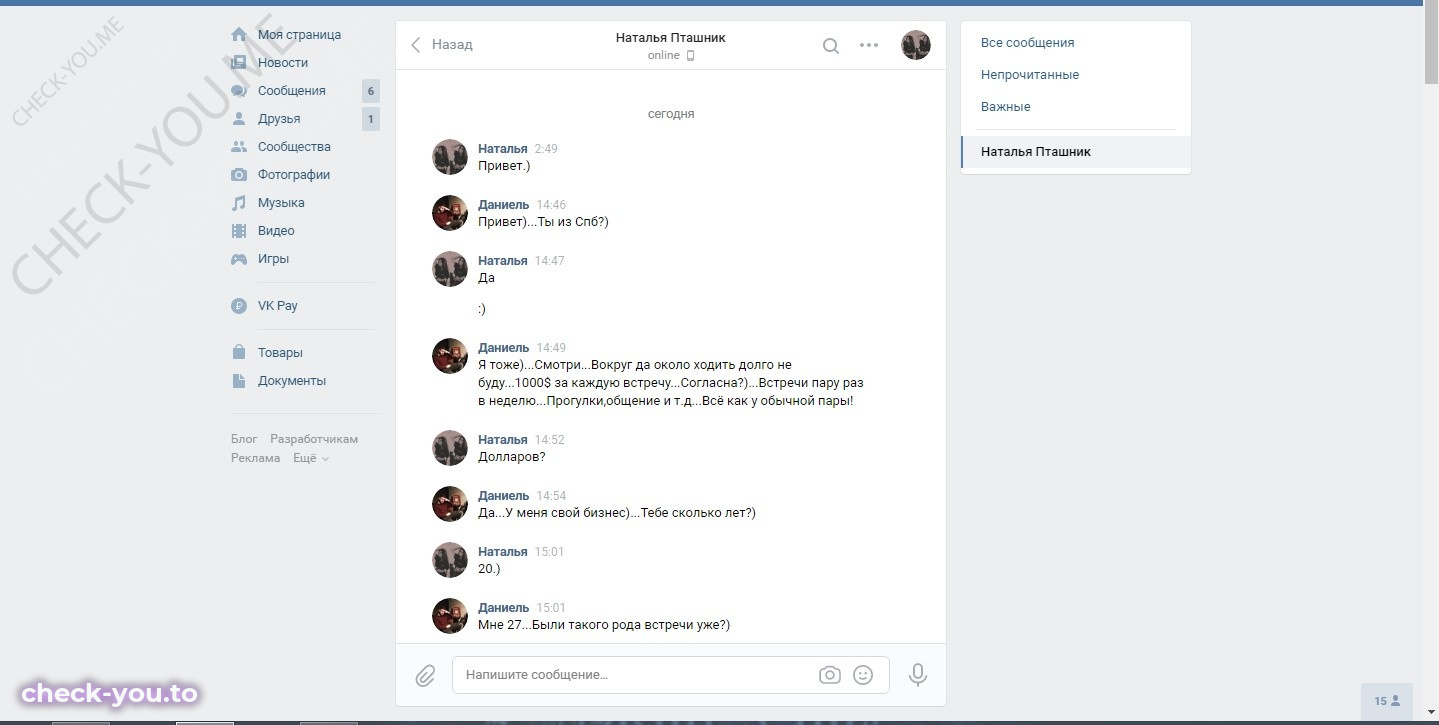Screen dimensions: 1439x725
Task: Open the emoji smiley picker
Action: click(863, 675)
